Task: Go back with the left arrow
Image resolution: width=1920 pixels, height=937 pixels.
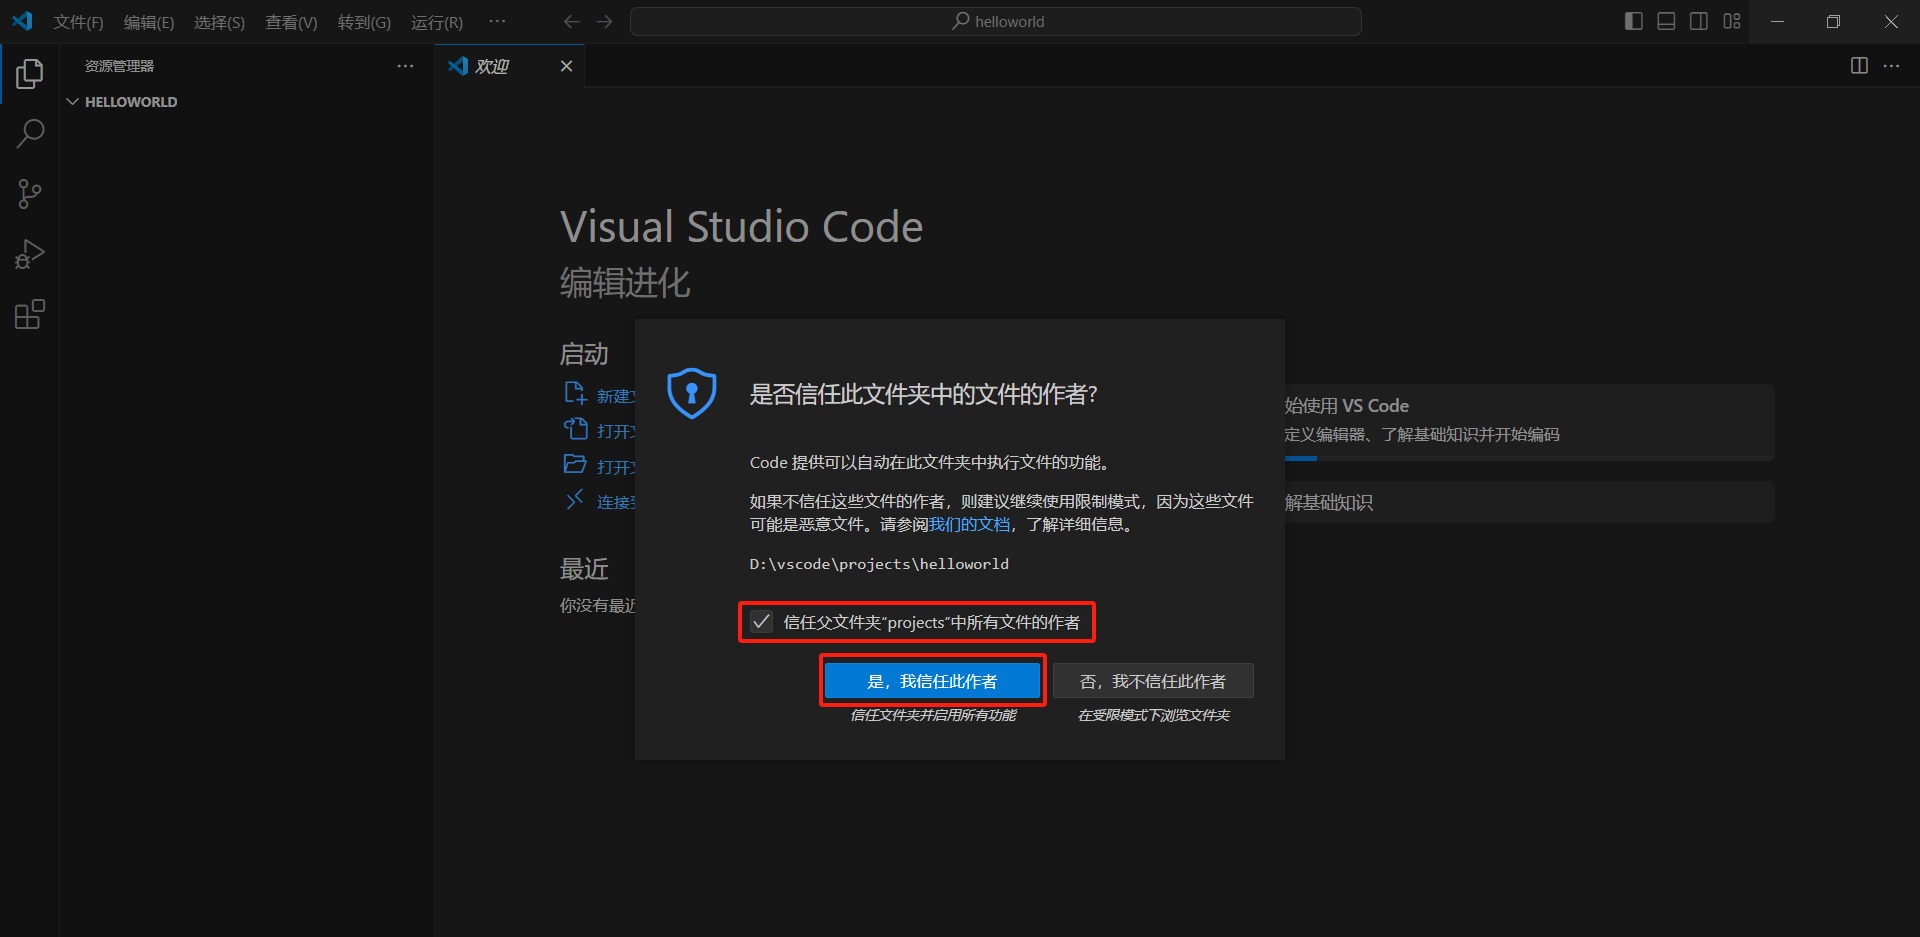Action: 571,21
